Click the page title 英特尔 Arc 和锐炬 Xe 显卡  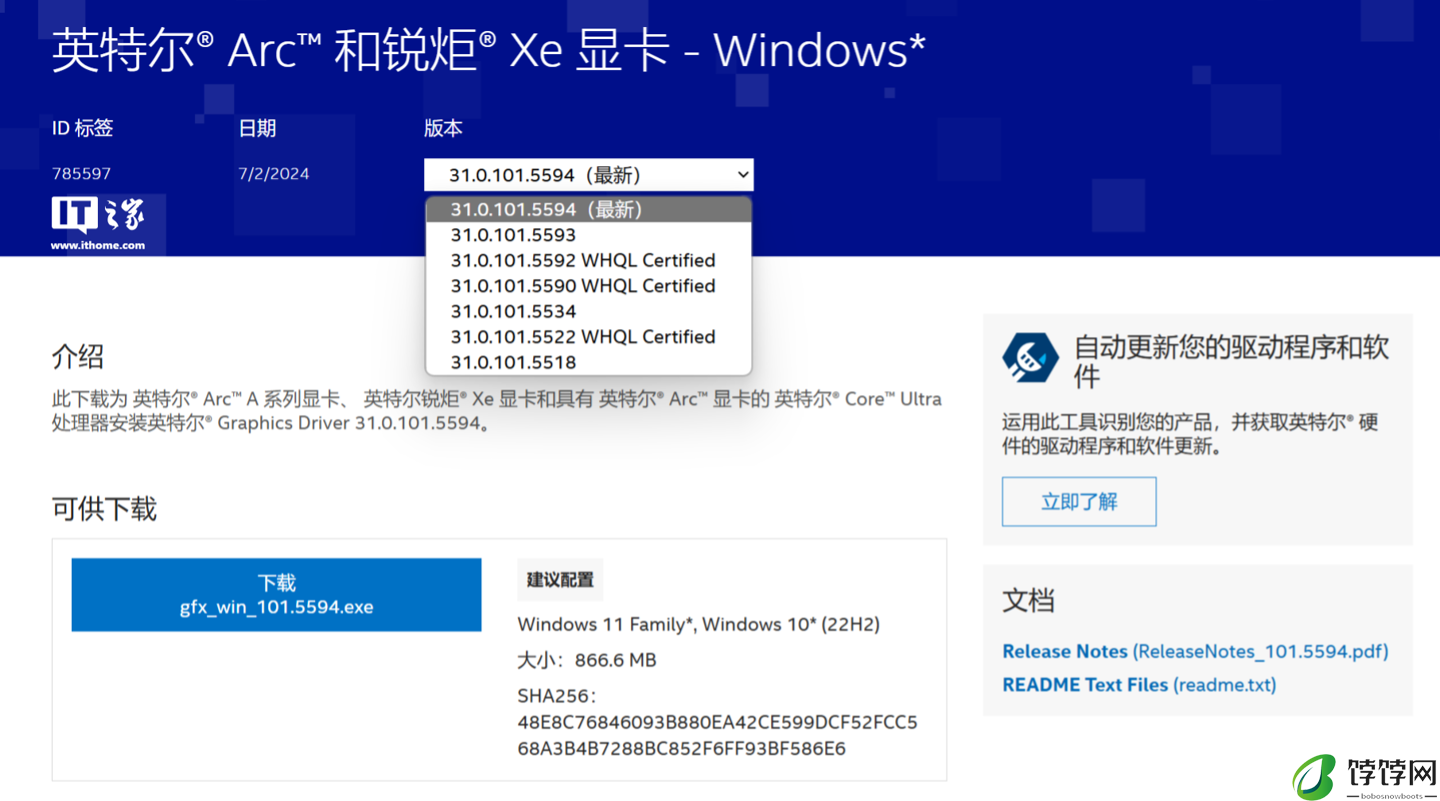coord(488,50)
